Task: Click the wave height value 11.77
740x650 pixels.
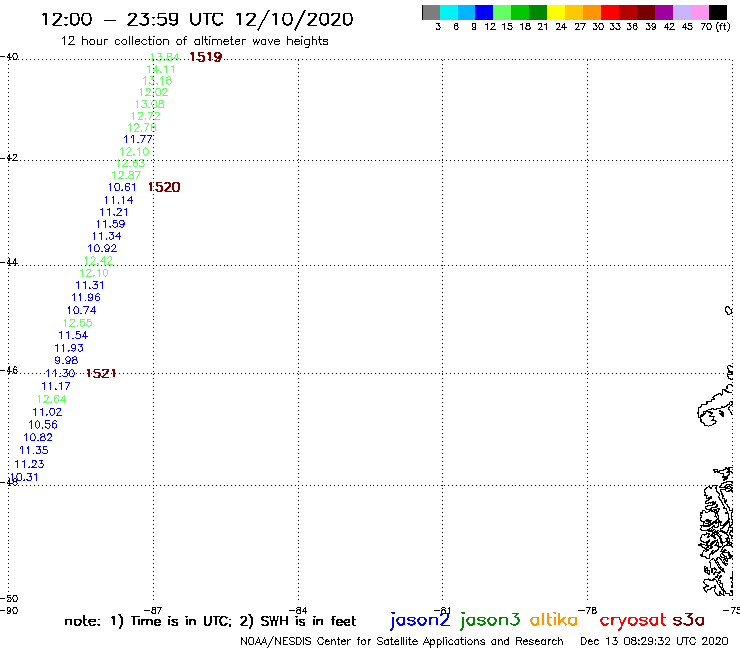Action: [x=138, y=140]
